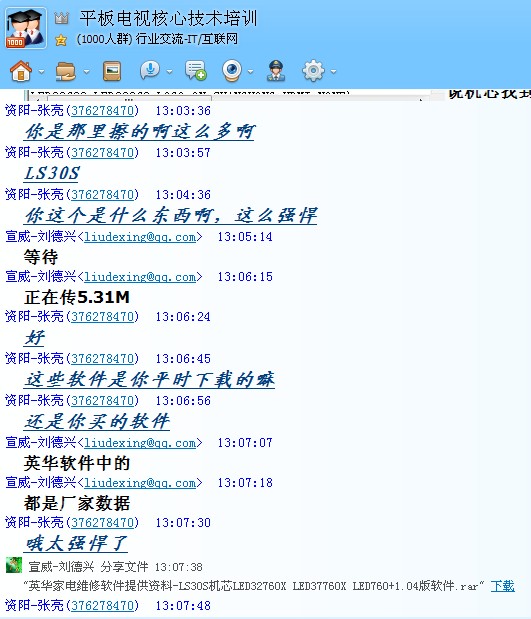Open the group photo album icon
This screenshot has height=619, width=531.
(x=112, y=71)
